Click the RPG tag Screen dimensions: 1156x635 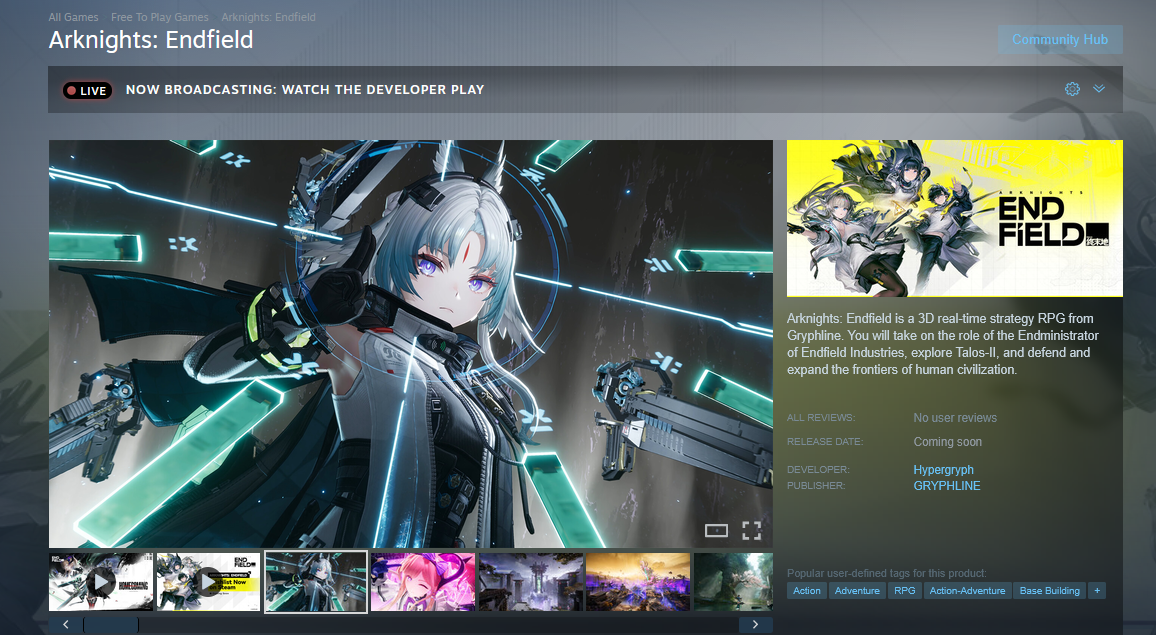click(x=905, y=591)
